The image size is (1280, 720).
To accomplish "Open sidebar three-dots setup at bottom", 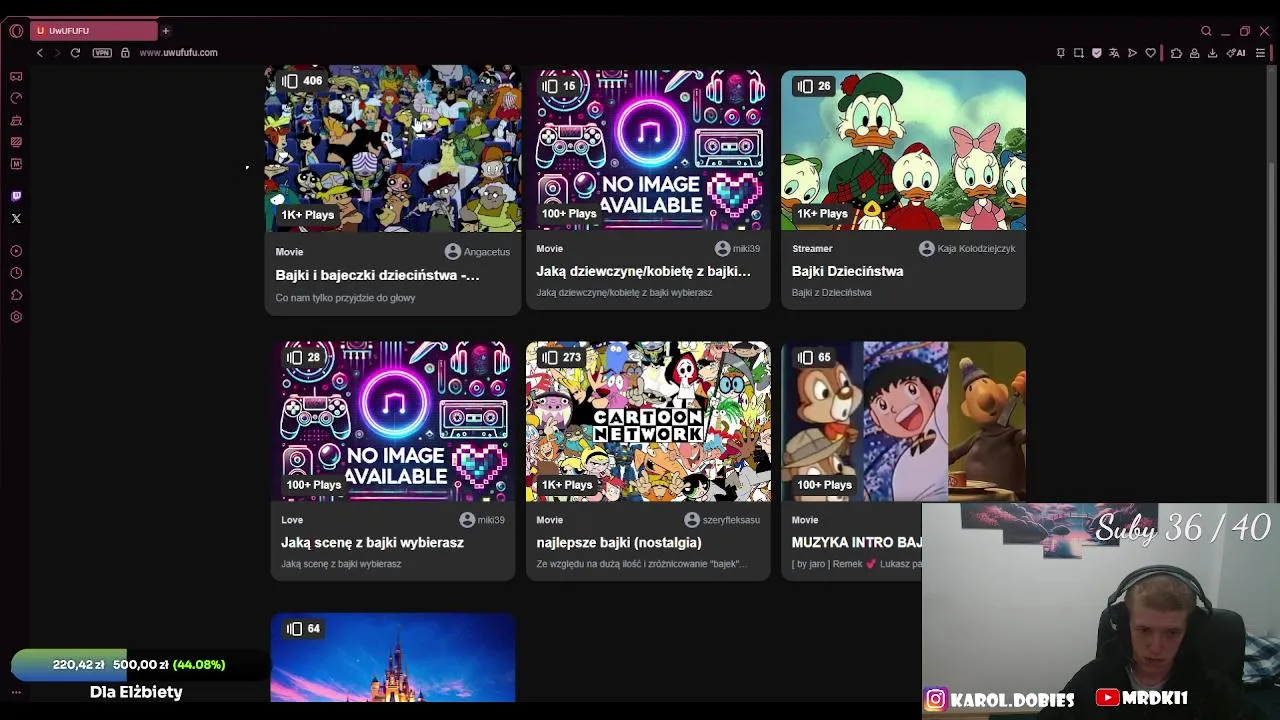I will 16,692.
